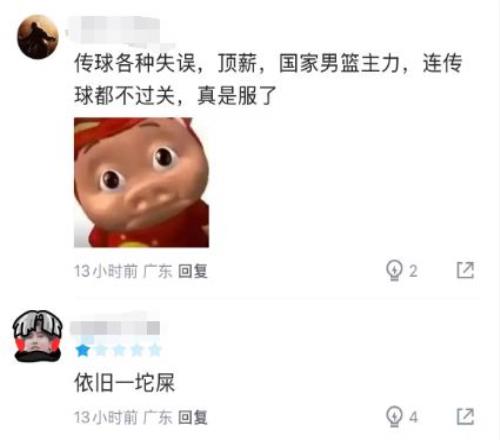The width and height of the screenshot is (500, 440).
Task: Share the first comment about 传球各种失误
Action: [465, 270]
